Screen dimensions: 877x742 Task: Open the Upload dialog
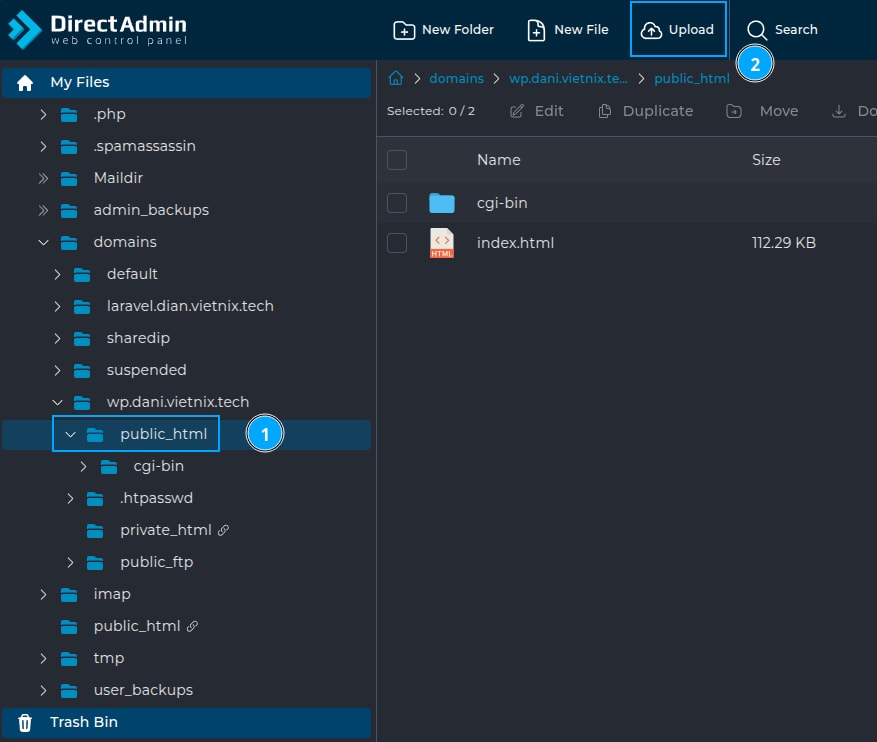click(x=678, y=30)
